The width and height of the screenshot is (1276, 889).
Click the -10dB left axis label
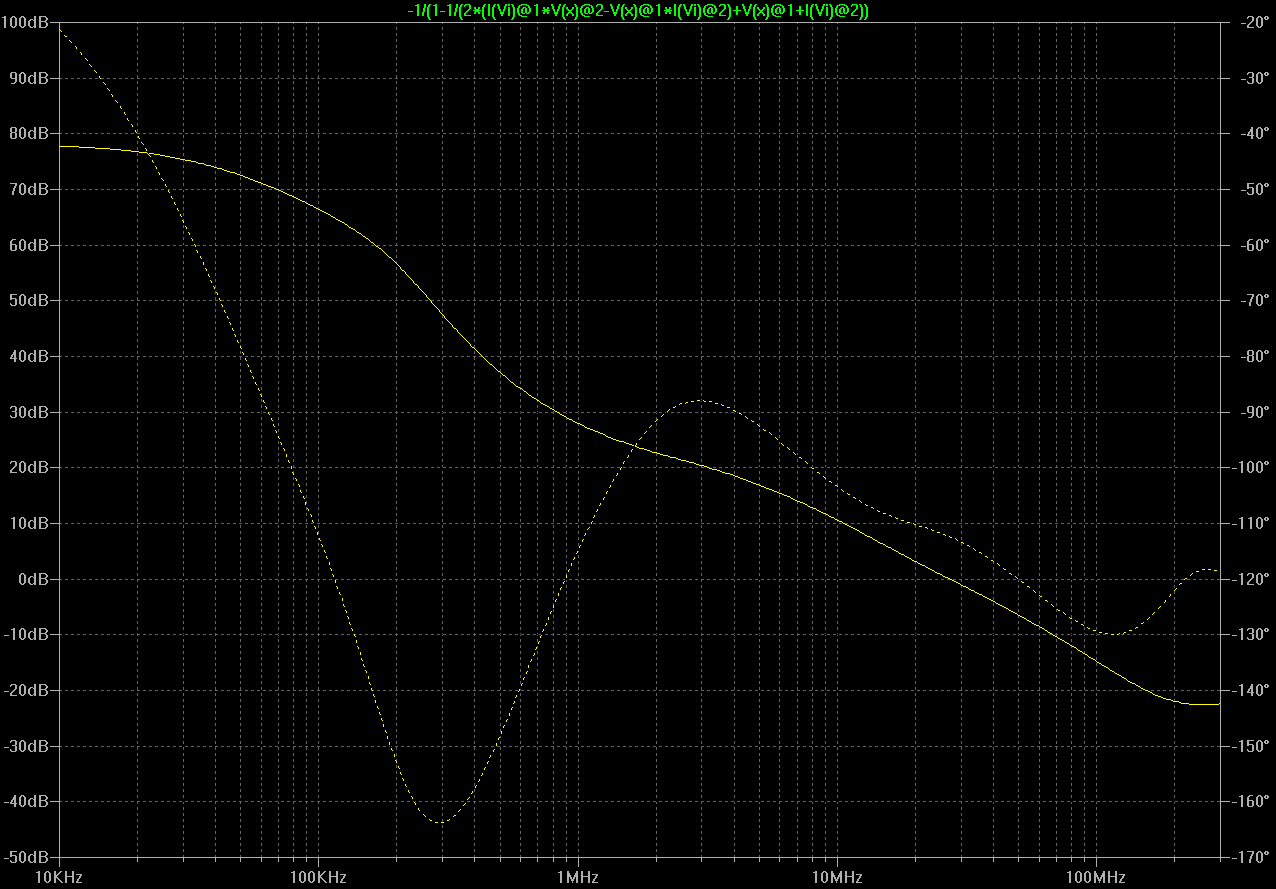tap(28, 634)
